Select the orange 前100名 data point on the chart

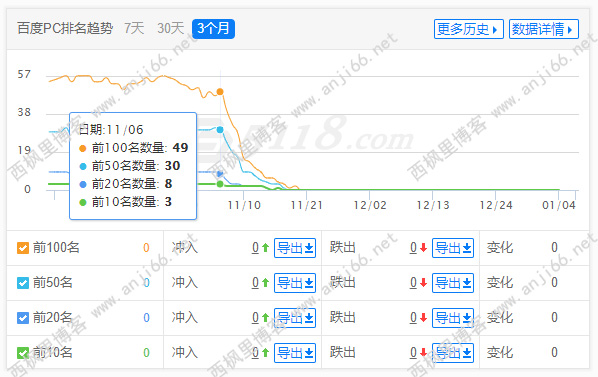[220, 91]
